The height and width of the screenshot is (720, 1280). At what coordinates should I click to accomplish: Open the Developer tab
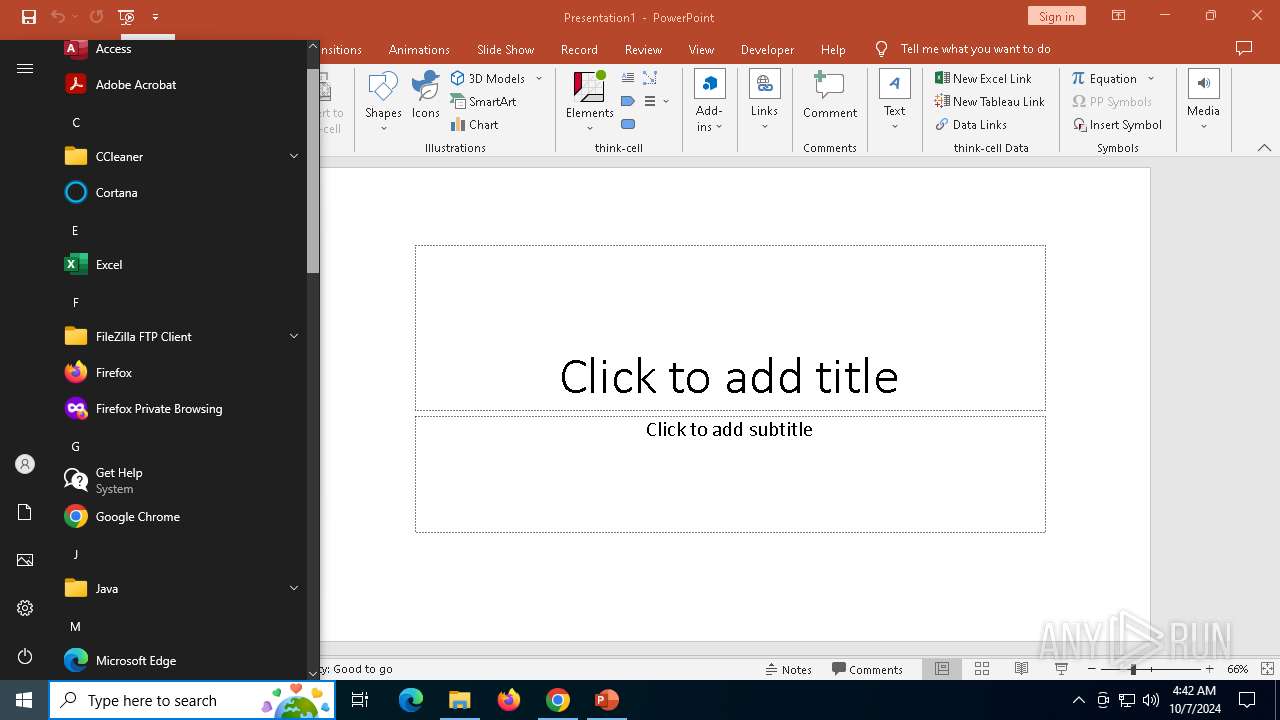coord(767,49)
